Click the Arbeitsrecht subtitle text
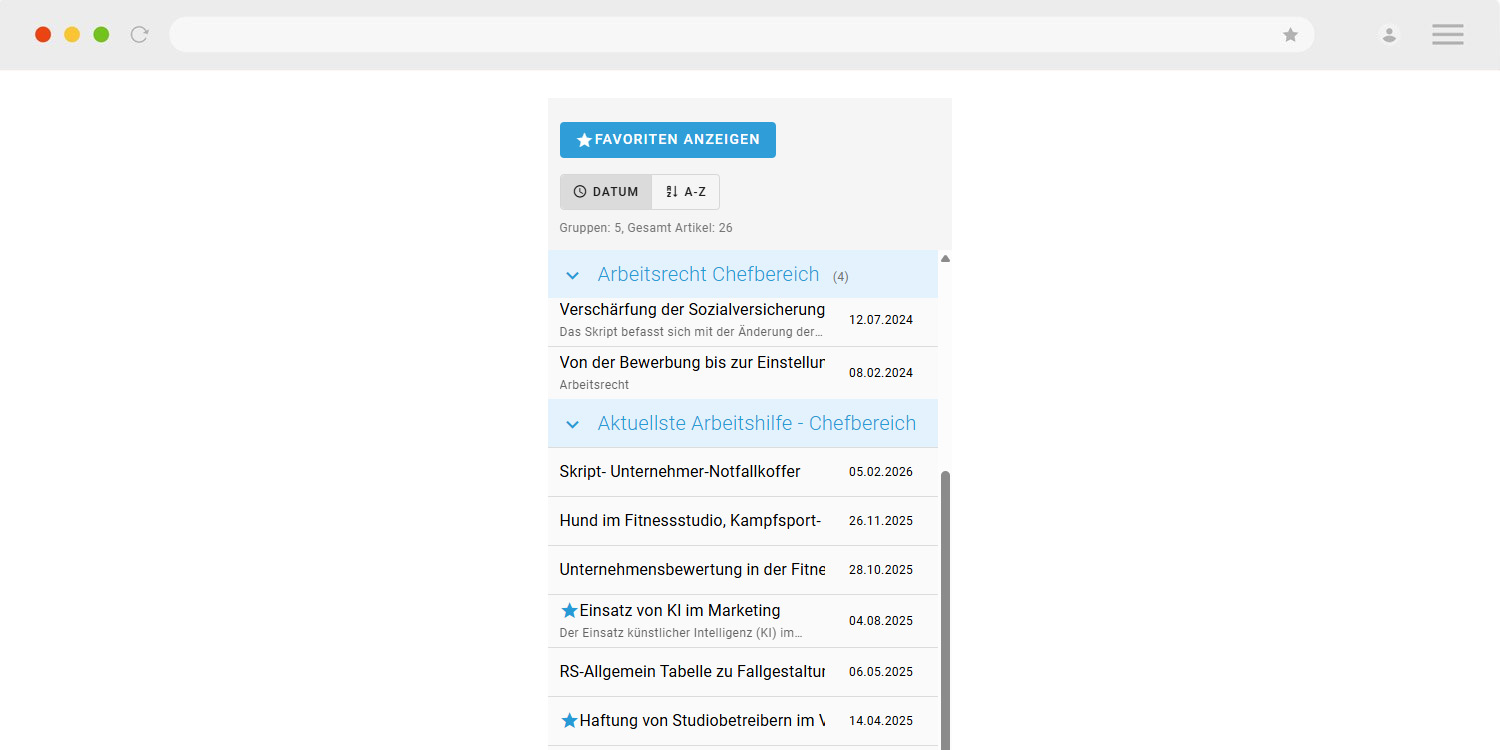The image size is (1500, 750). click(594, 385)
